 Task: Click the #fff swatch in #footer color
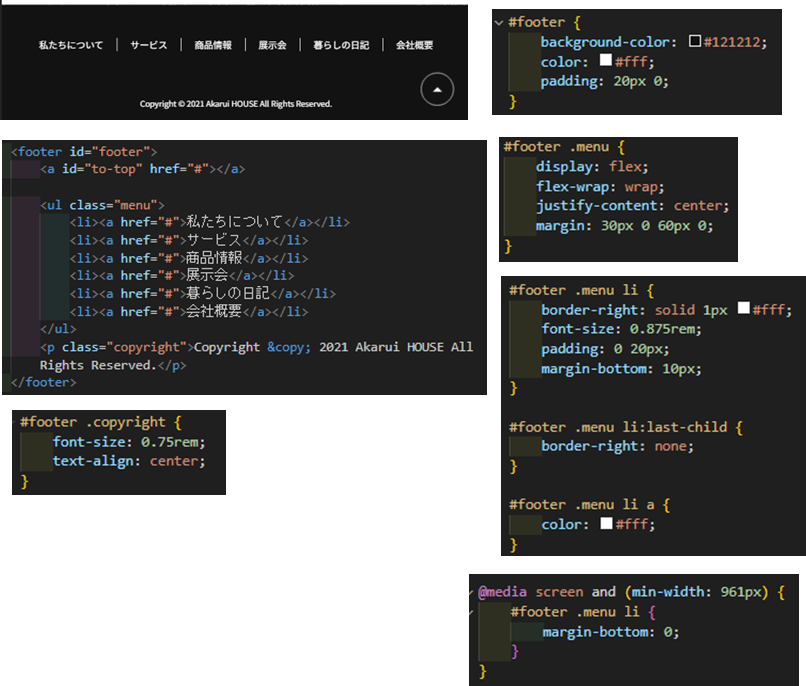pos(606,60)
